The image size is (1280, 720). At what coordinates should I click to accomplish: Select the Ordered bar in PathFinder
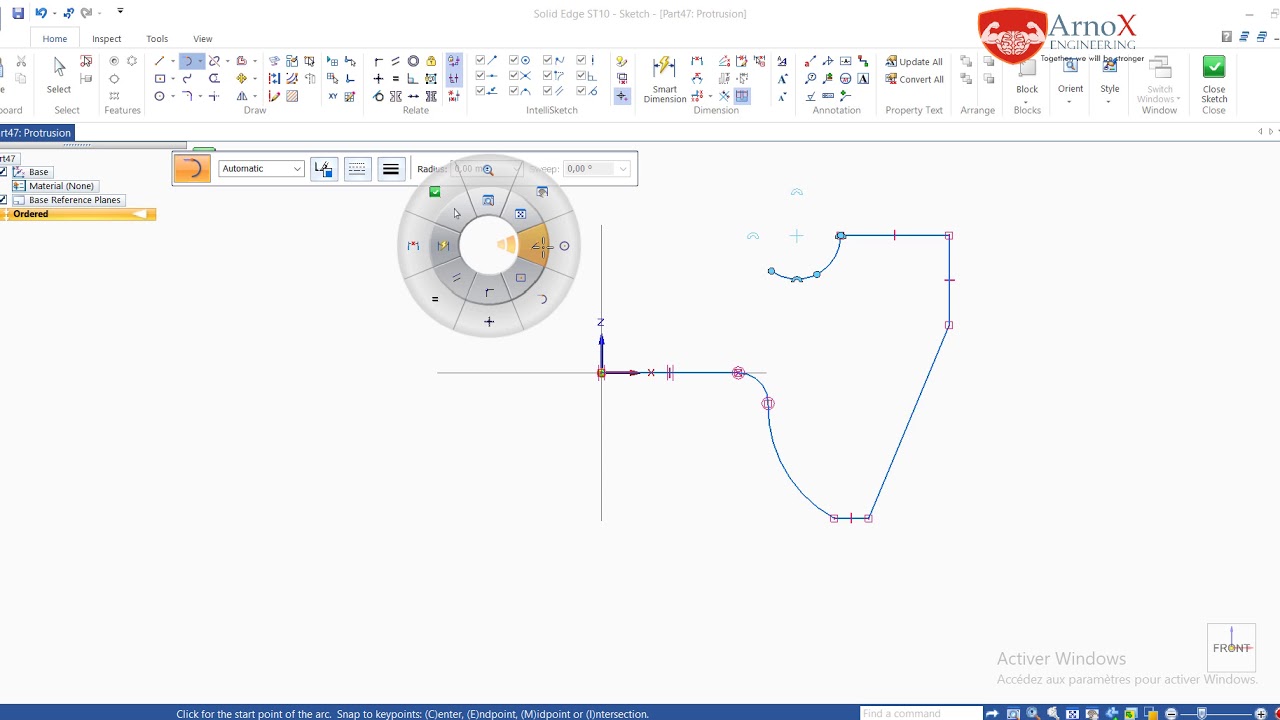click(x=78, y=214)
